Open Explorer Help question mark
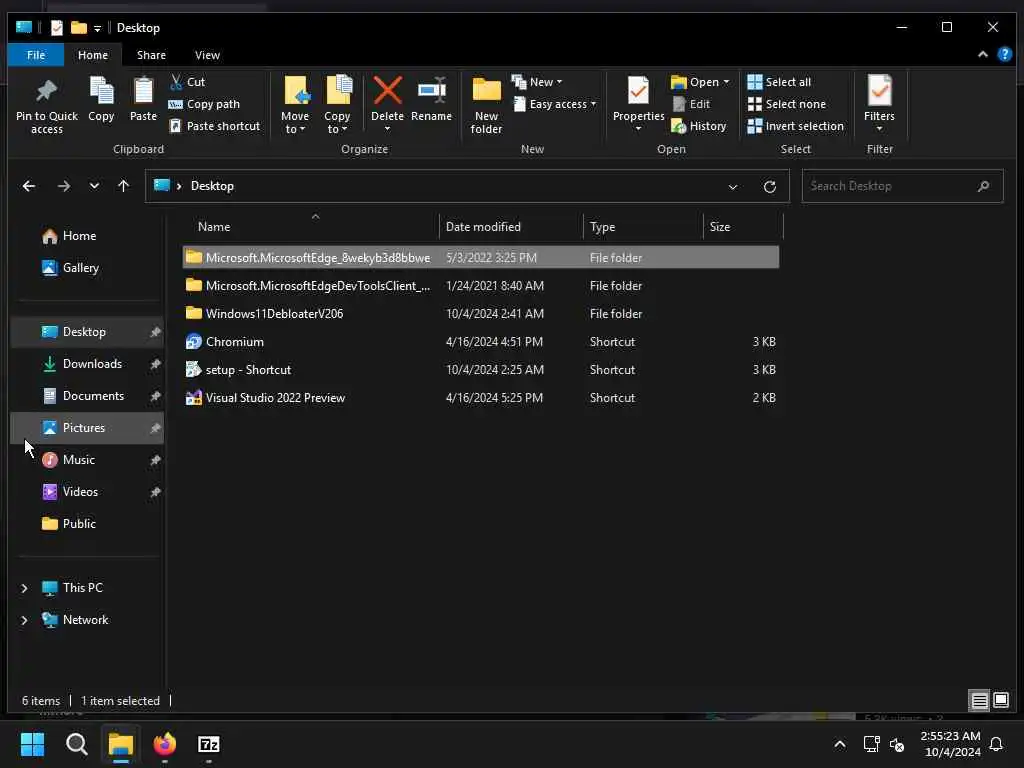Viewport: 1024px width, 768px height. click(1004, 55)
